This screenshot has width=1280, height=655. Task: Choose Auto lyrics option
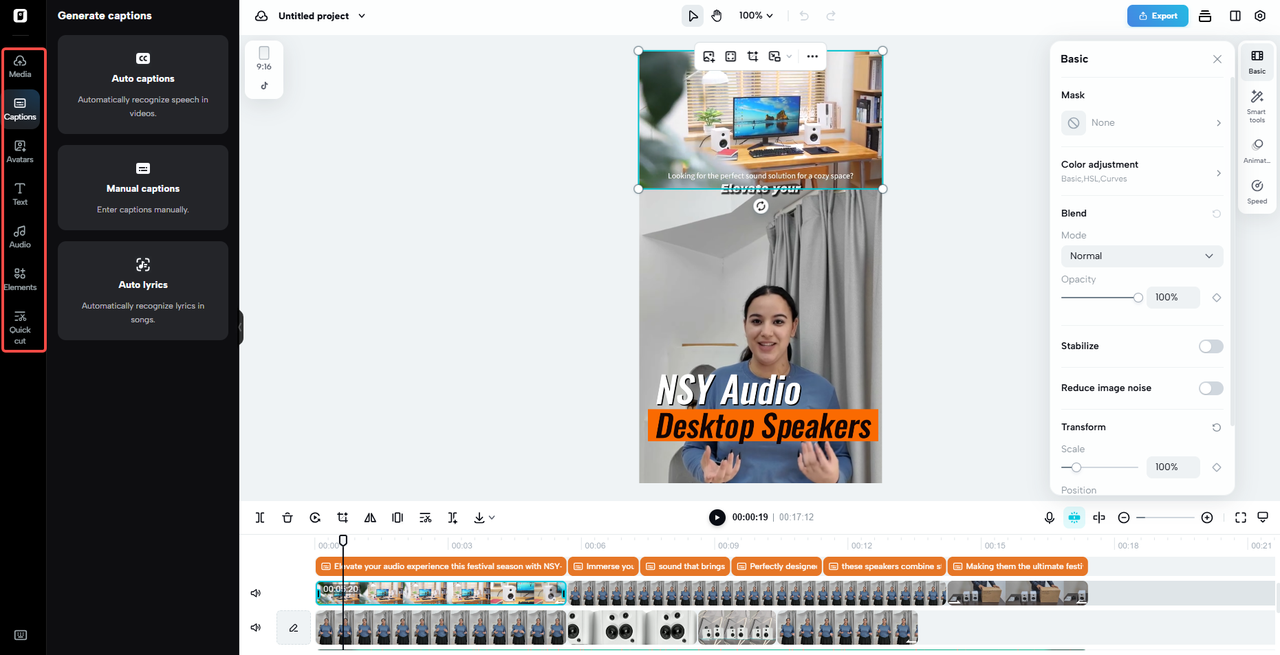pyautogui.click(x=143, y=291)
